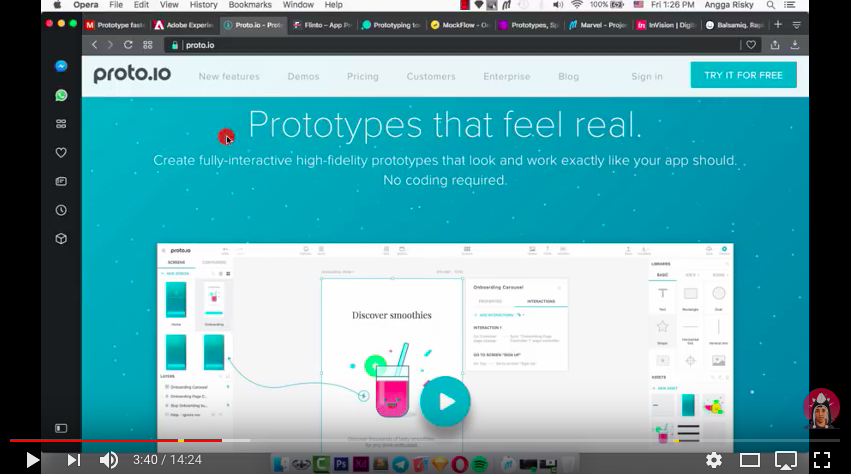Open the Pricing link
851x474 pixels.
pyautogui.click(x=363, y=77)
